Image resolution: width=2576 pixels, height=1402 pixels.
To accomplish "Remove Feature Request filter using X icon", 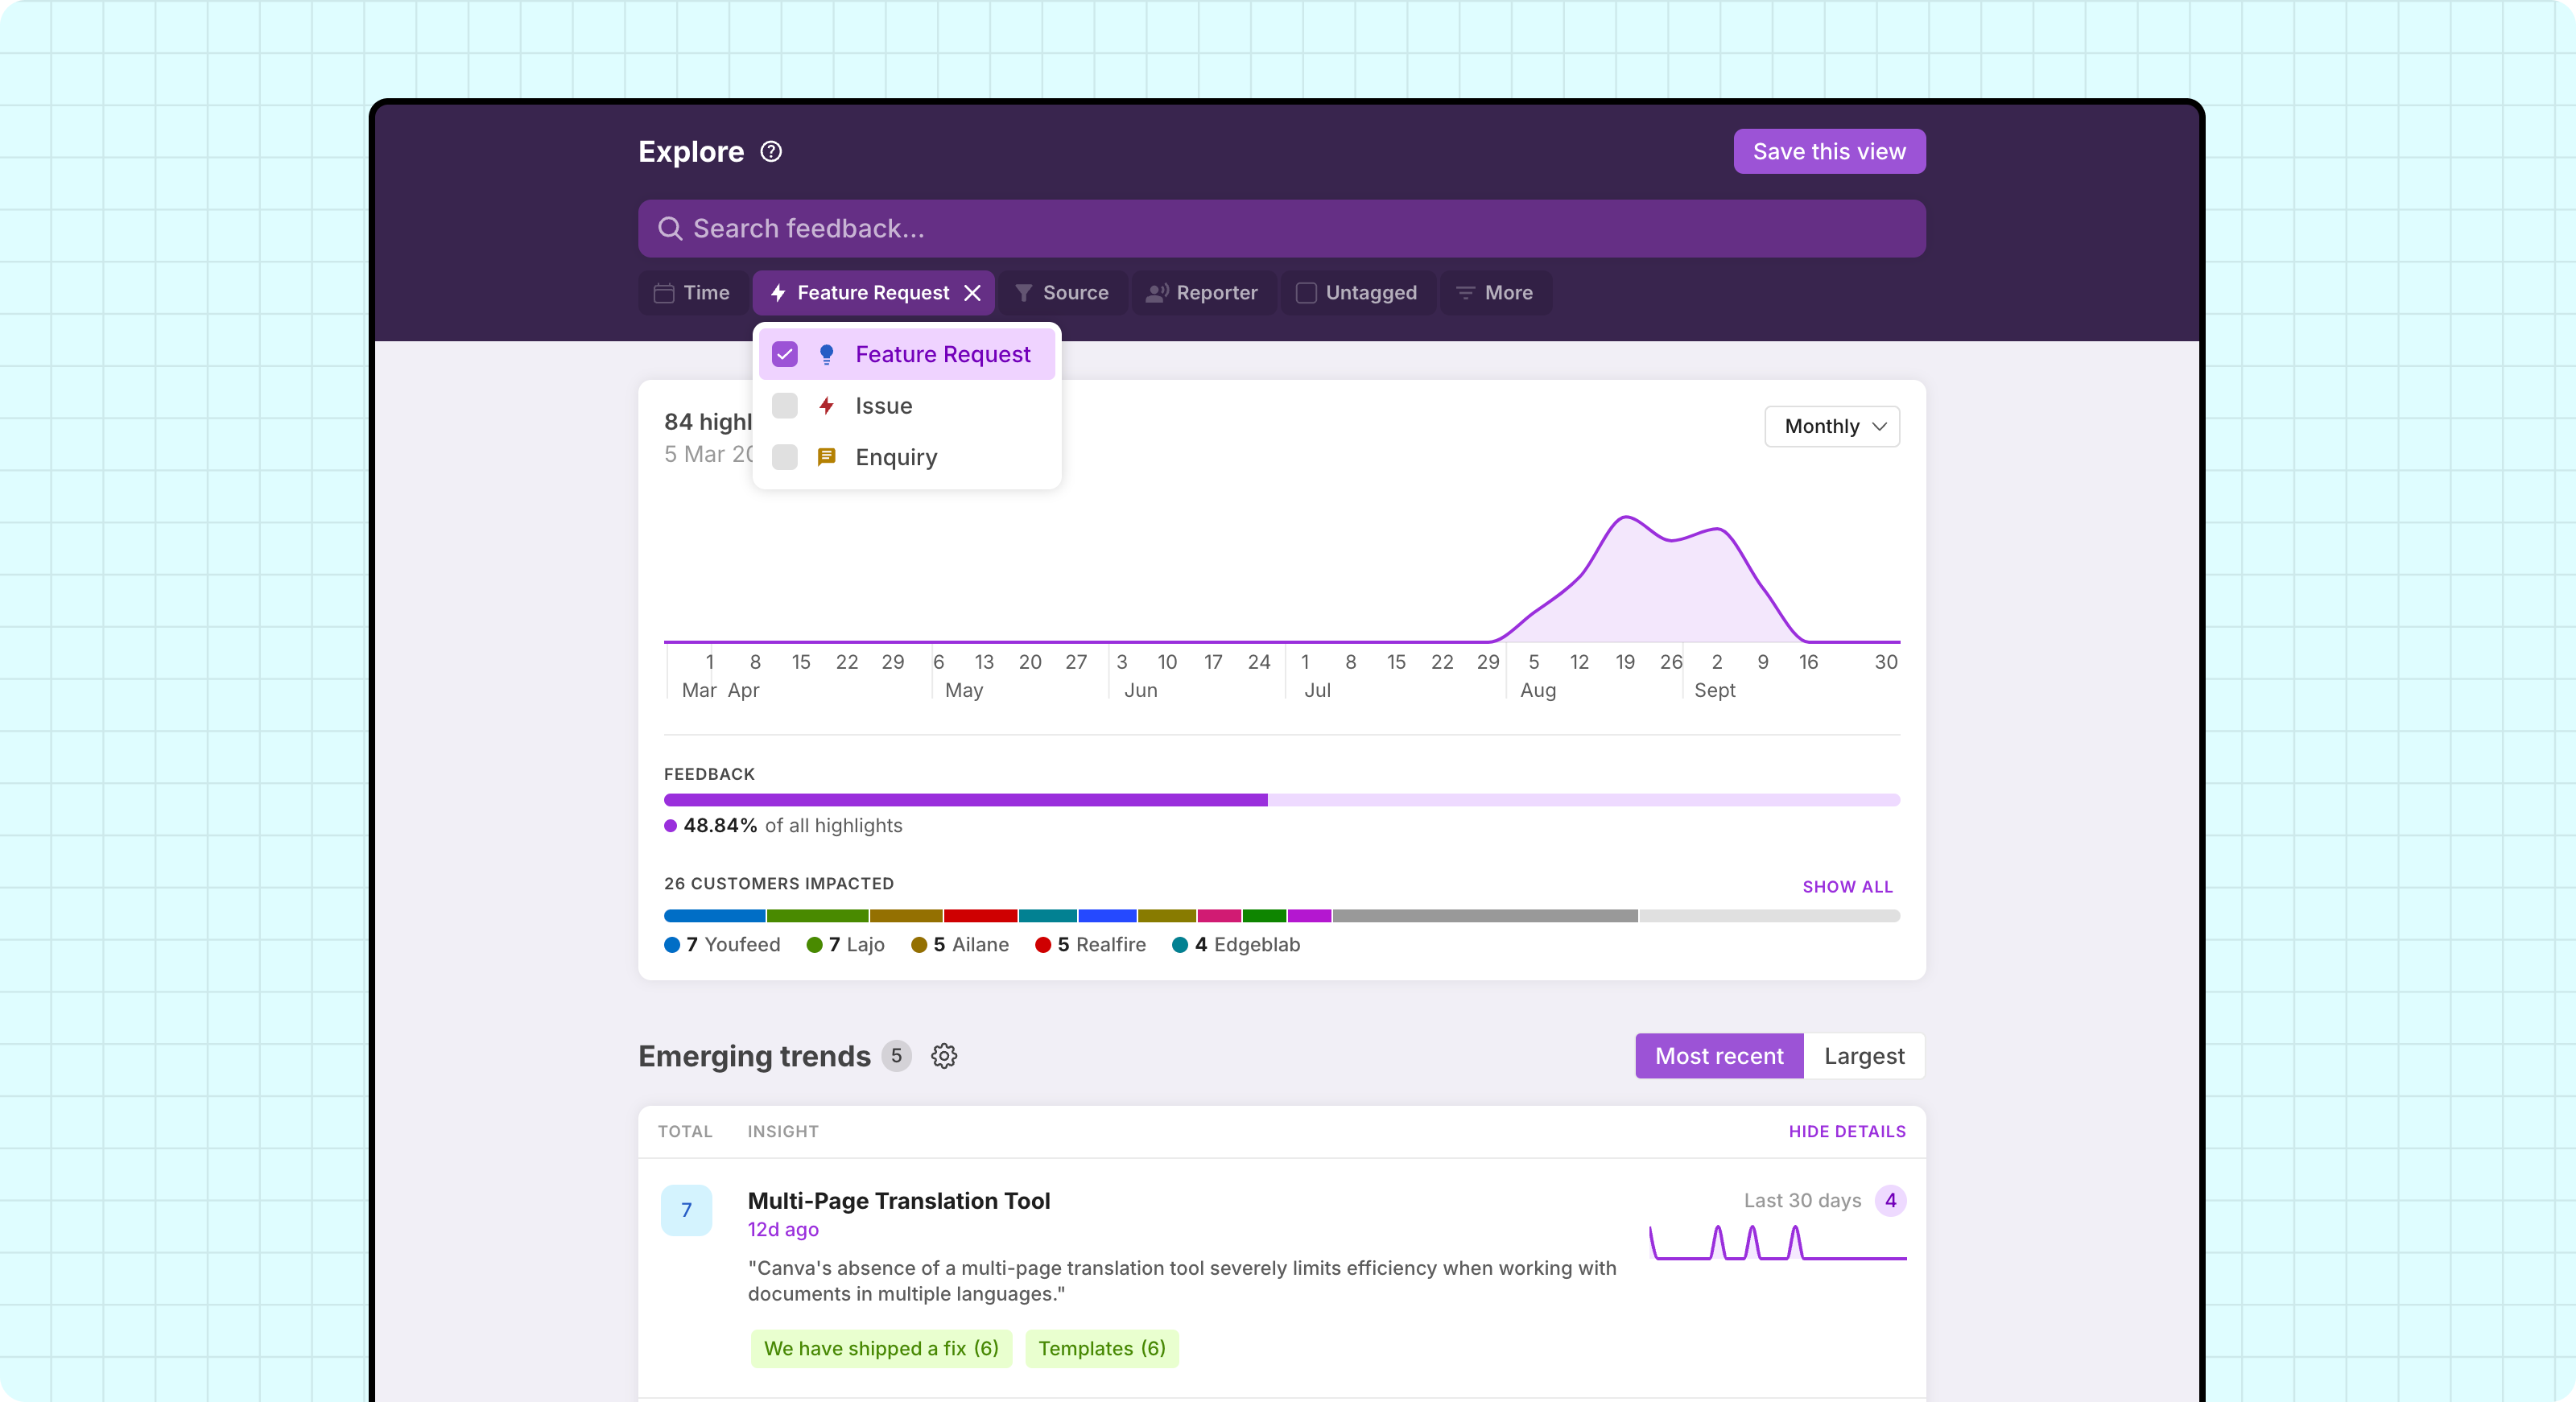I will point(972,293).
